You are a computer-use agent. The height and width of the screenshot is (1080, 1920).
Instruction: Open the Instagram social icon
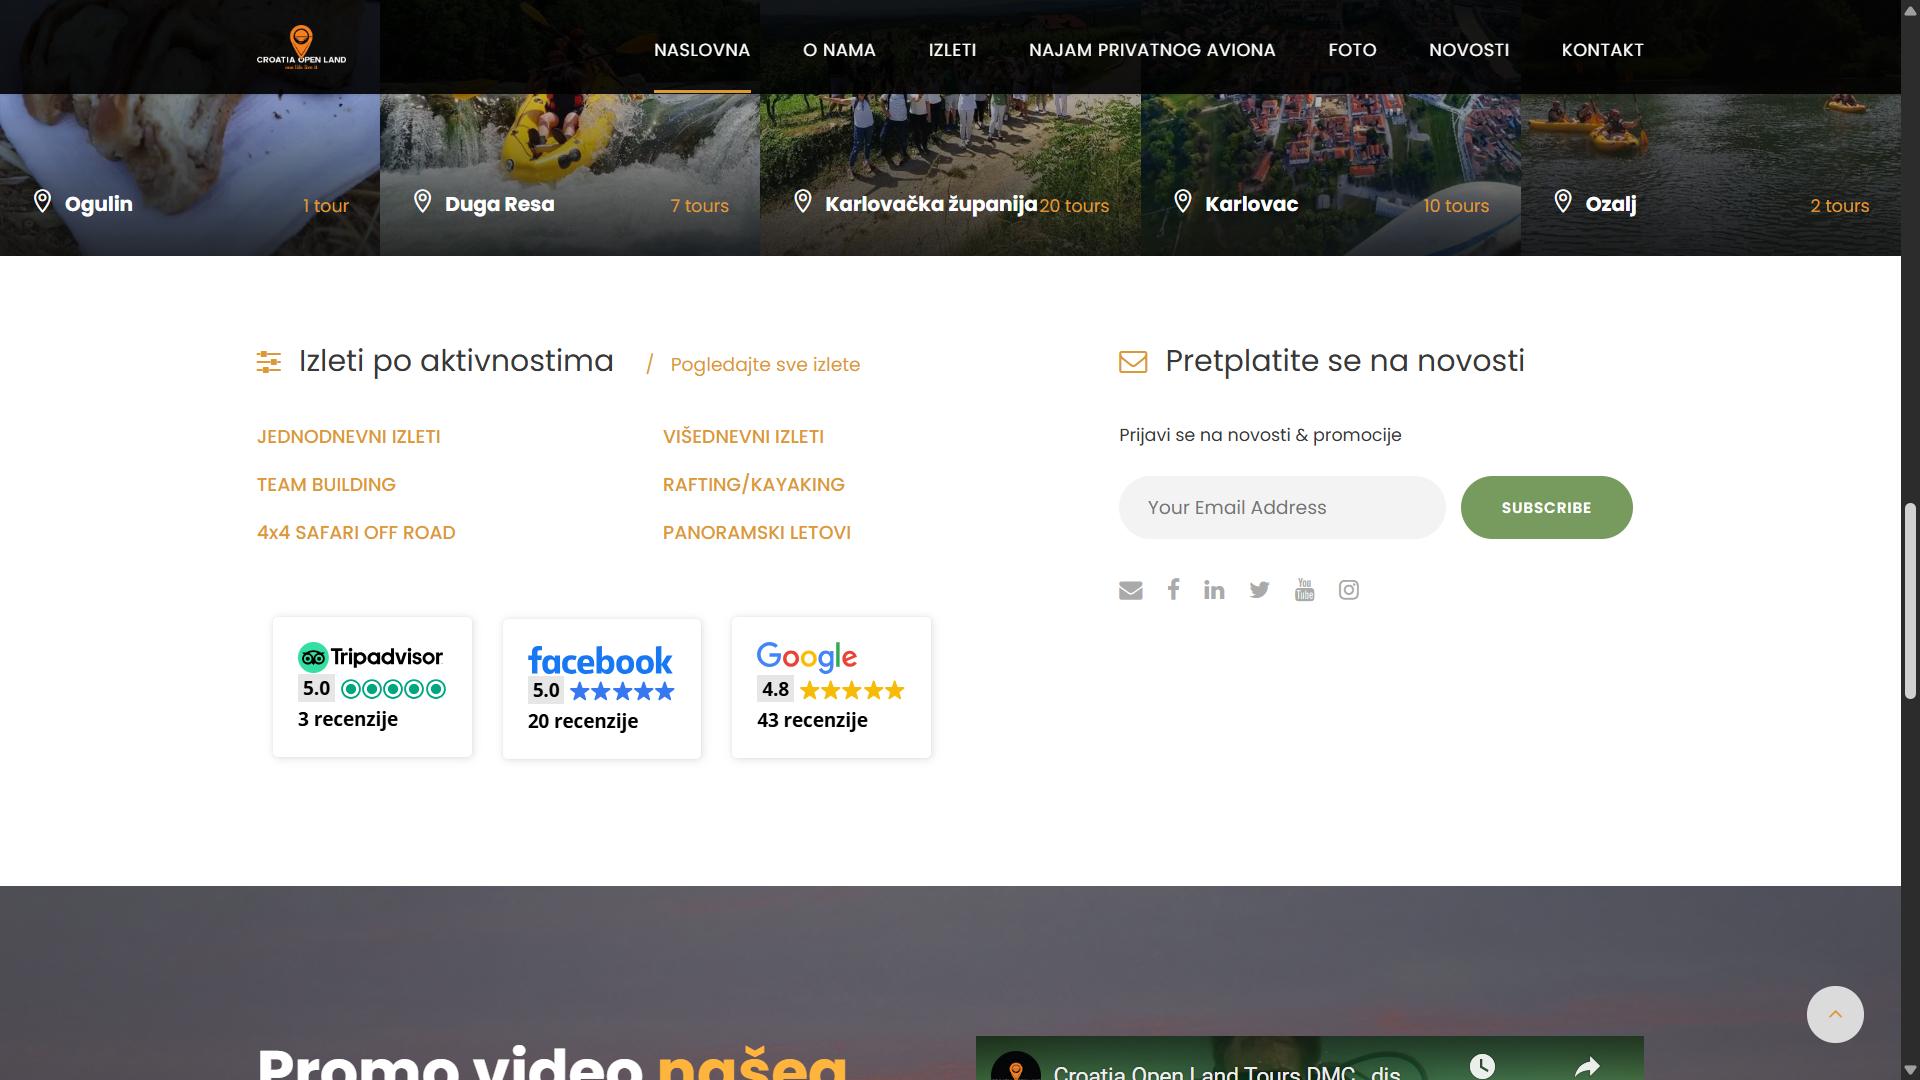coord(1349,590)
